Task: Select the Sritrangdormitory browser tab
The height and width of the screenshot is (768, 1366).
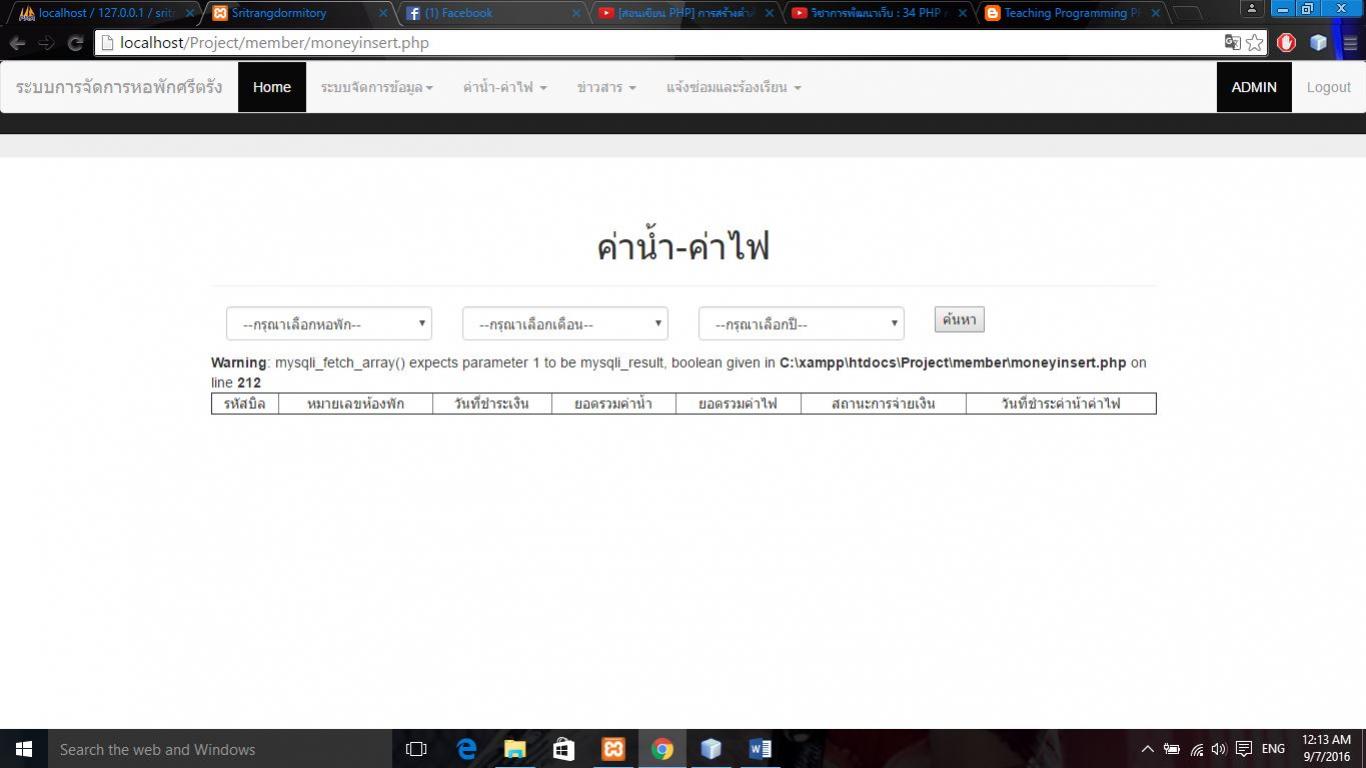Action: click(x=298, y=13)
